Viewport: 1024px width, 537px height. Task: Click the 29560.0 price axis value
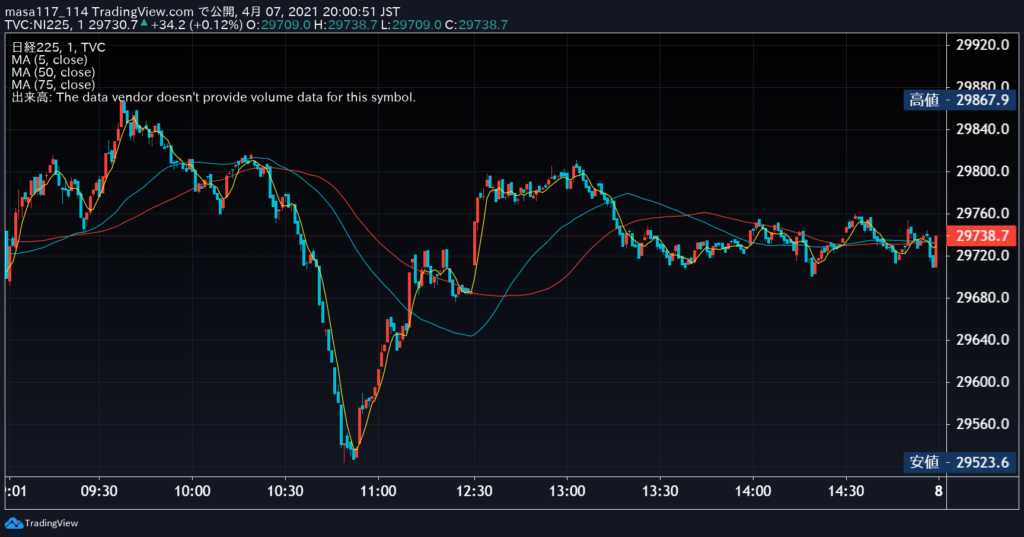click(x=982, y=424)
